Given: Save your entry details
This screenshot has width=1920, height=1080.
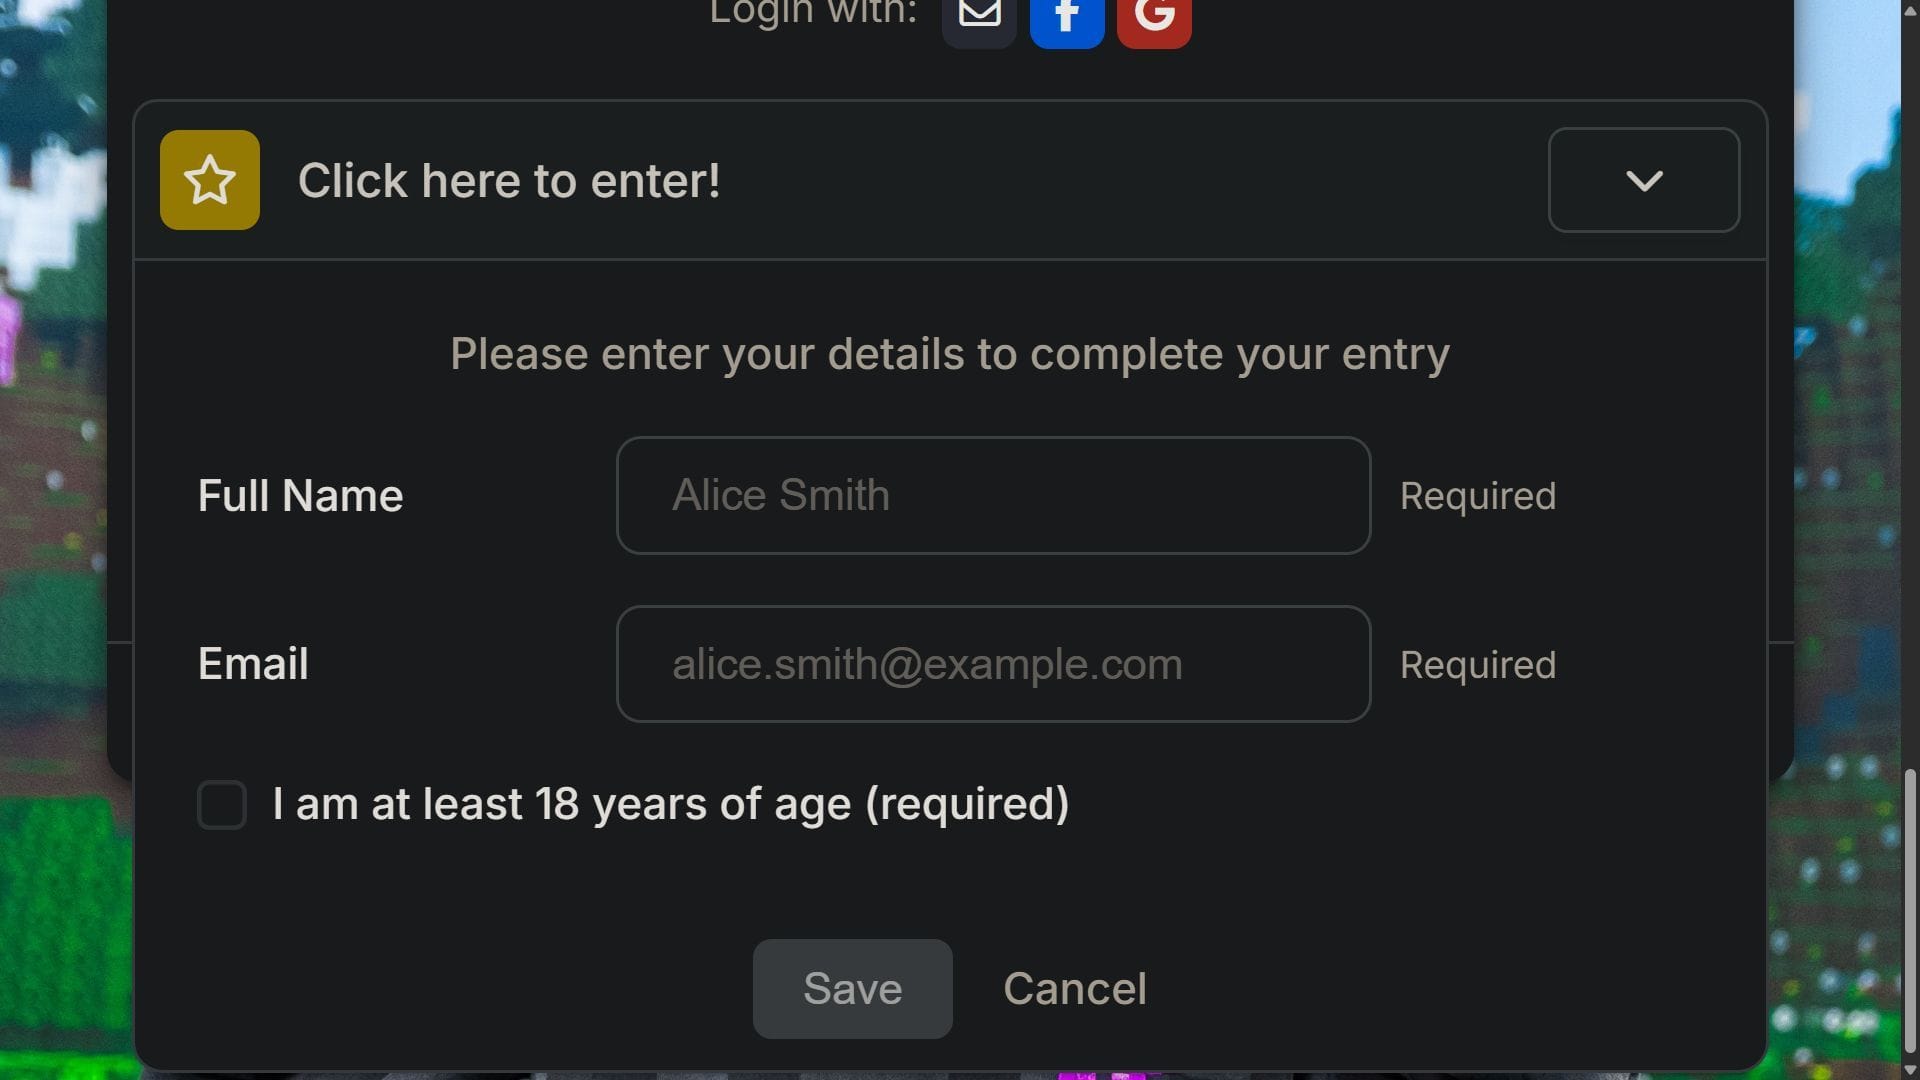Looking at the screenshot, I should click(x=851, y=988).
